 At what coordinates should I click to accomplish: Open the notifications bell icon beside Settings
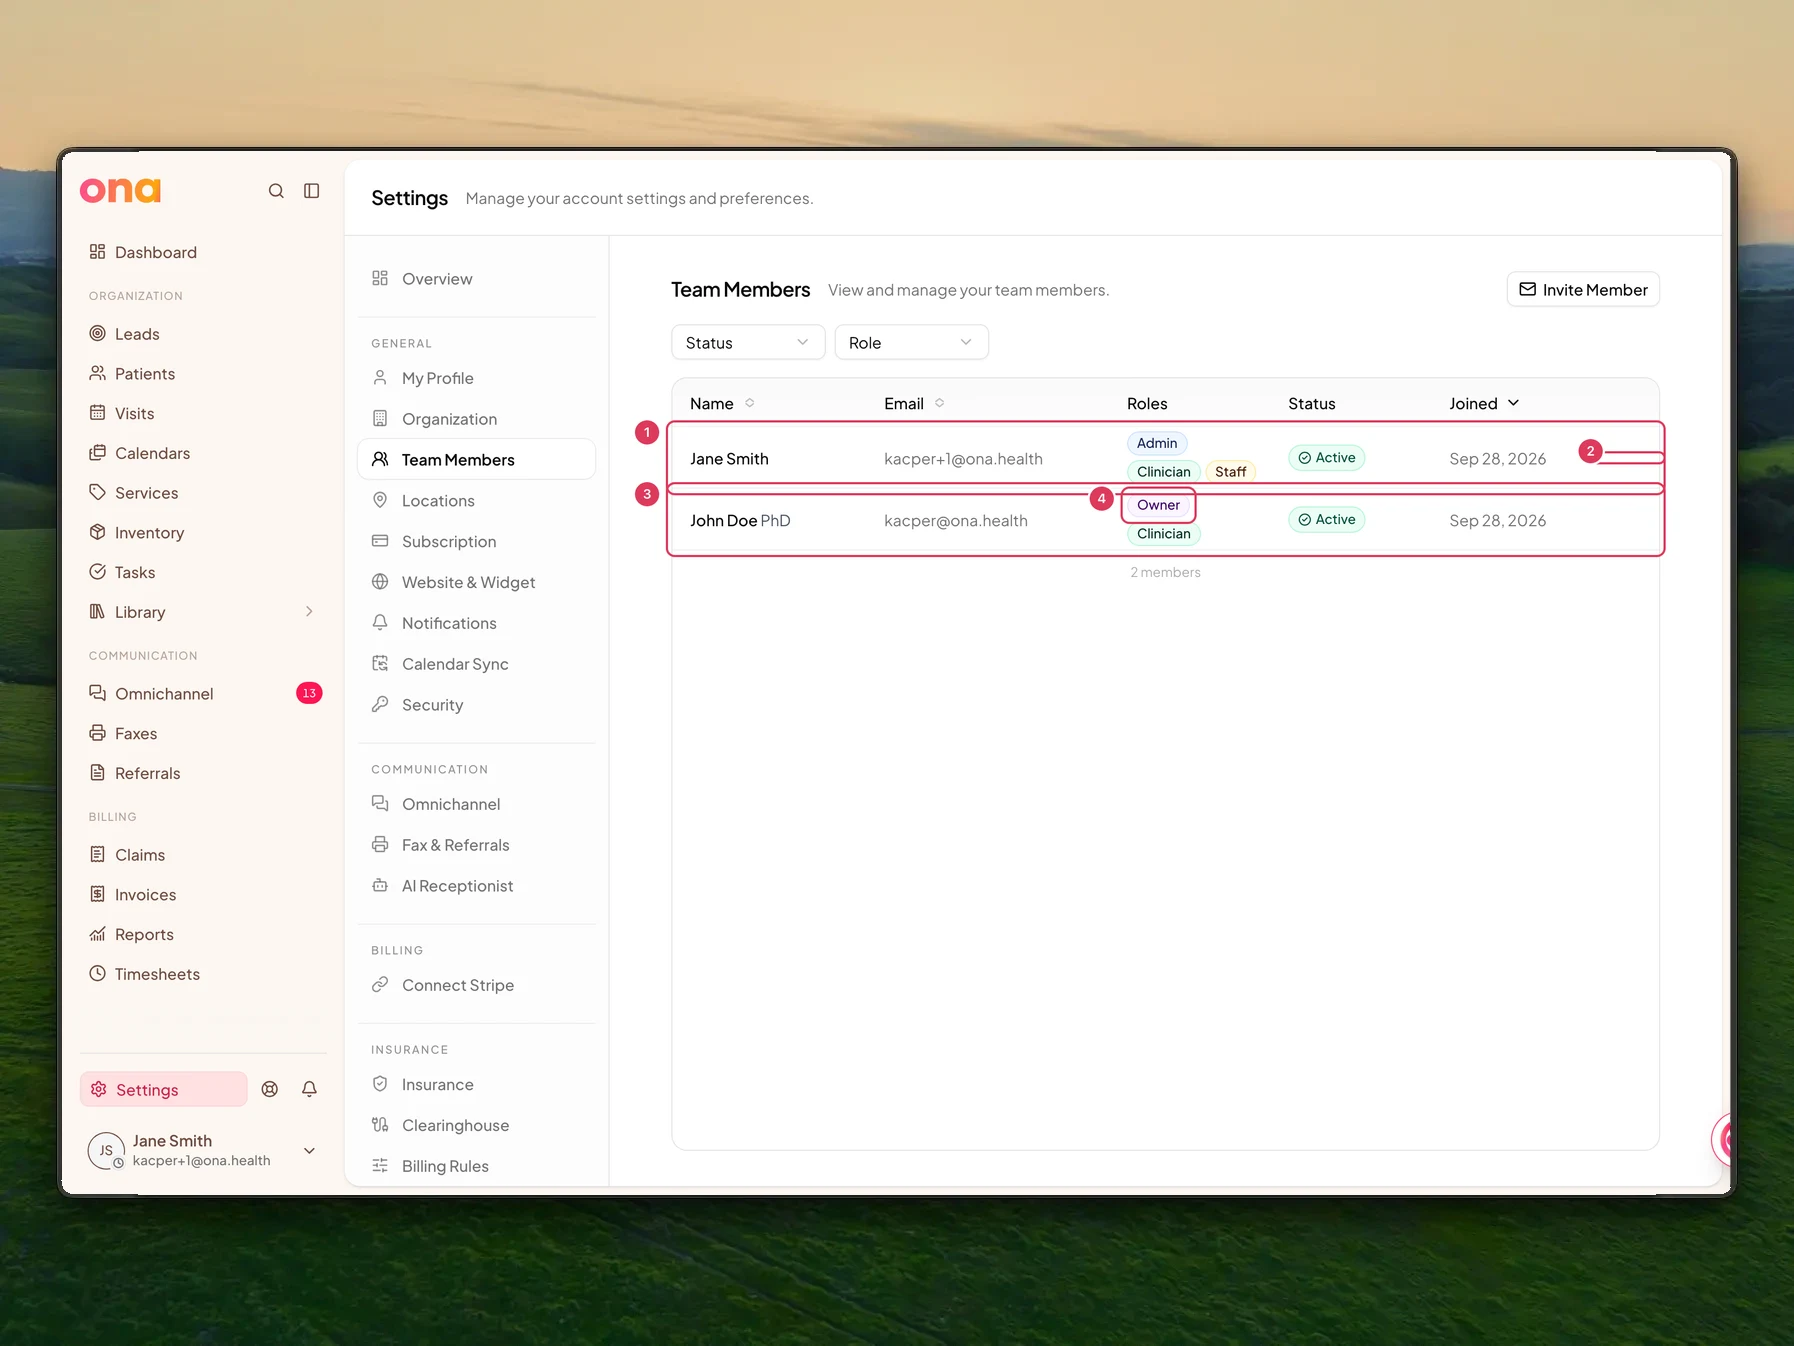click(310, 1089)
